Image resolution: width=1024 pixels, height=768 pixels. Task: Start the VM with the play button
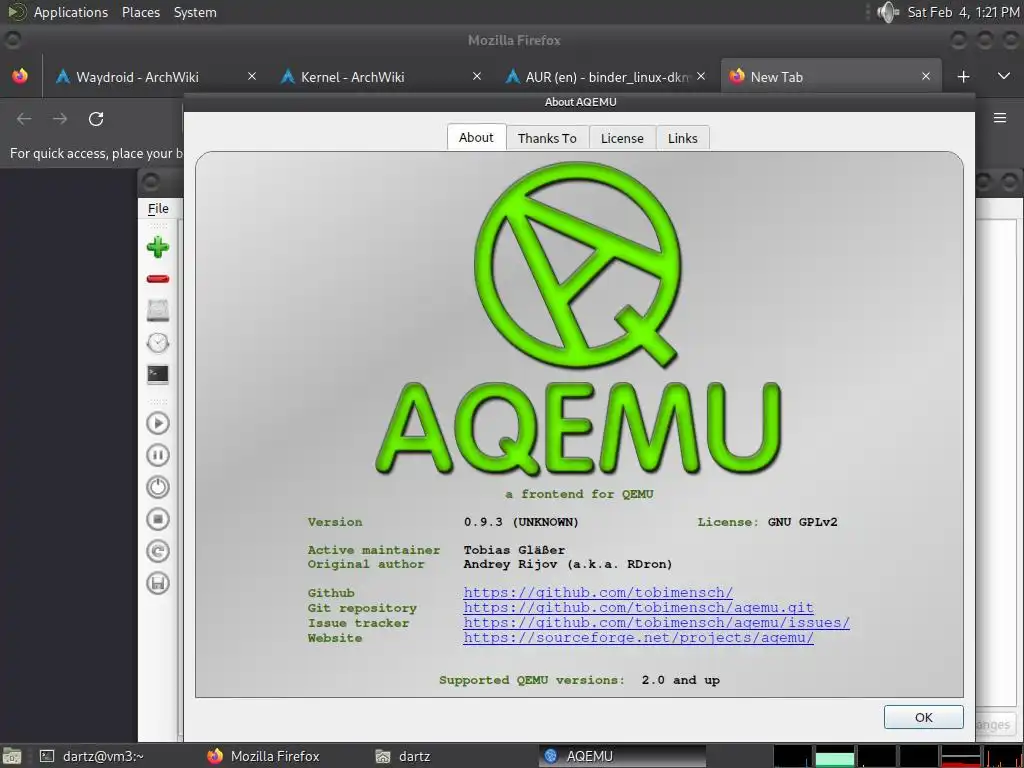coord(157,423)
